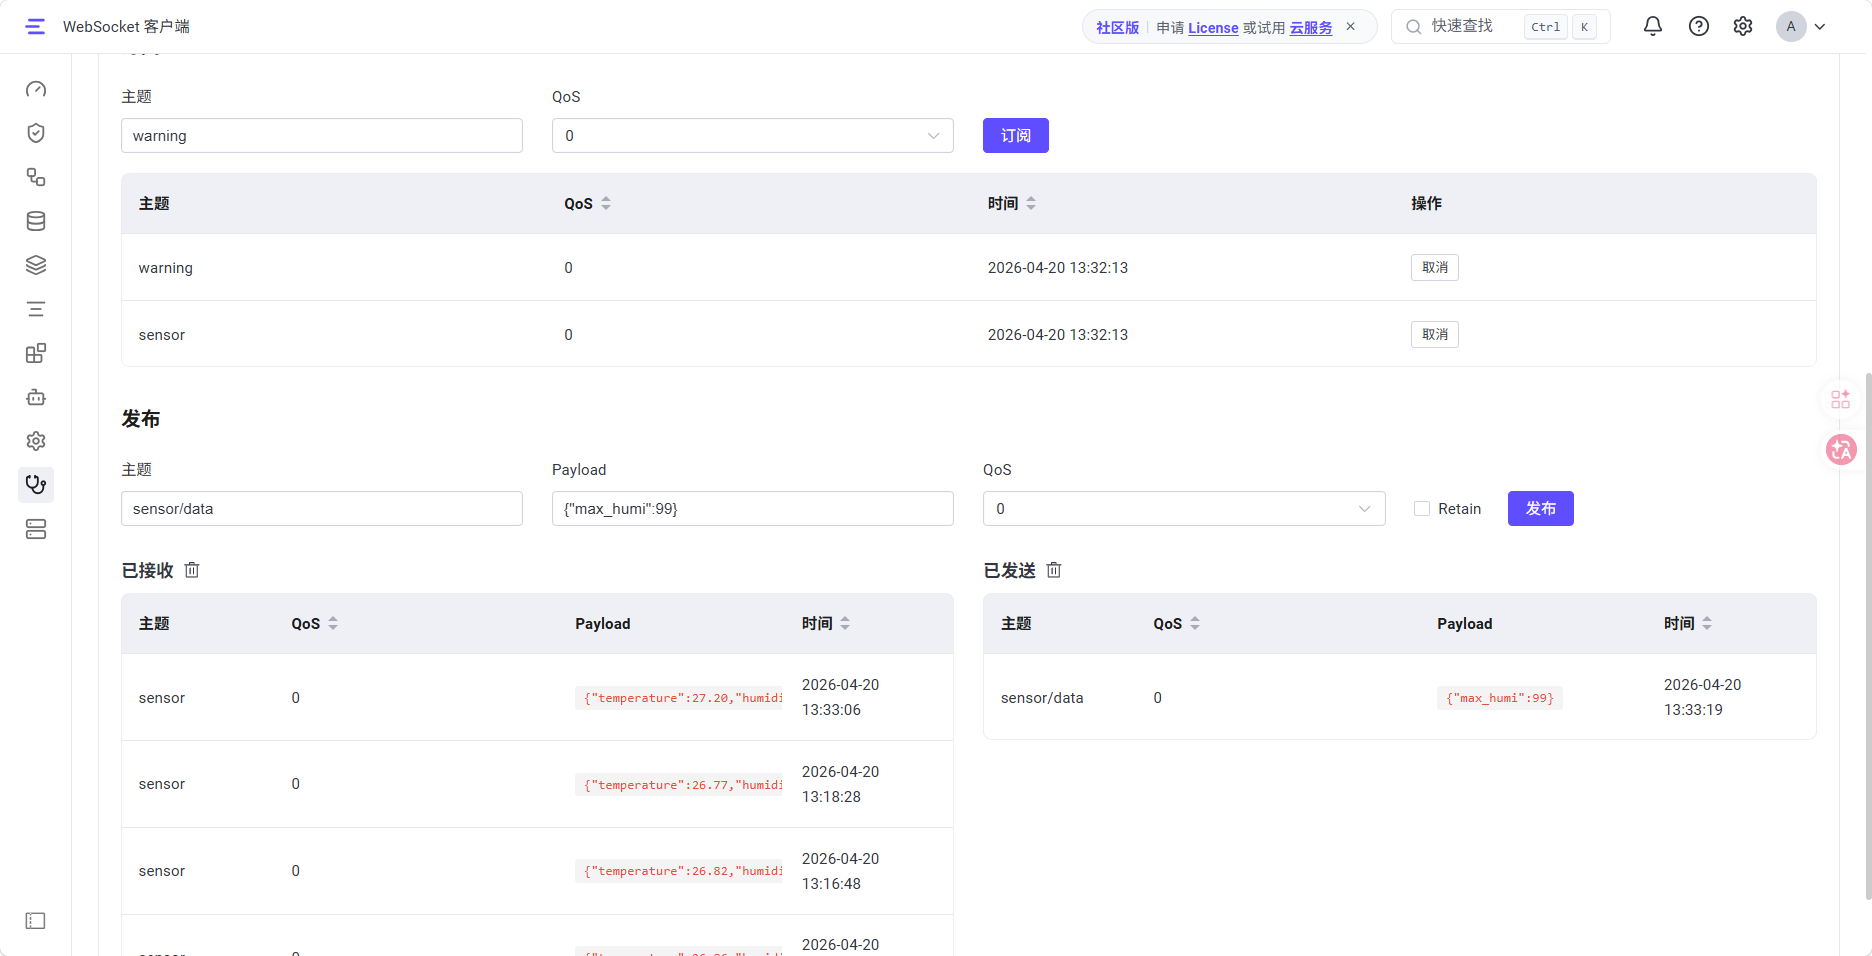Sort subscriptions table by 时间
The width and height of the screenshot is (1872, 956).
(x=1031, y=204)
